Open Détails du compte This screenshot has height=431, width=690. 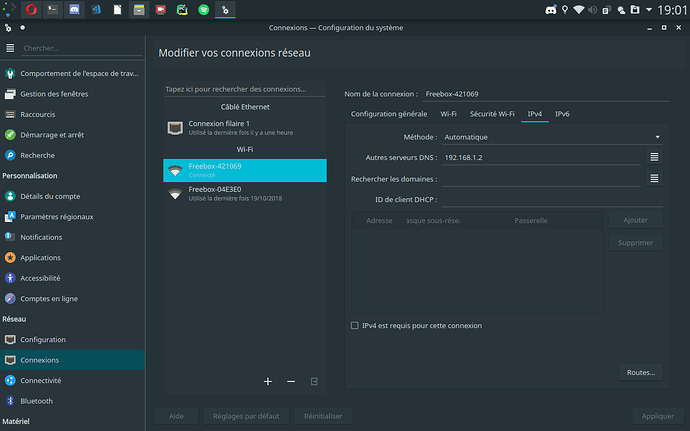73,196
